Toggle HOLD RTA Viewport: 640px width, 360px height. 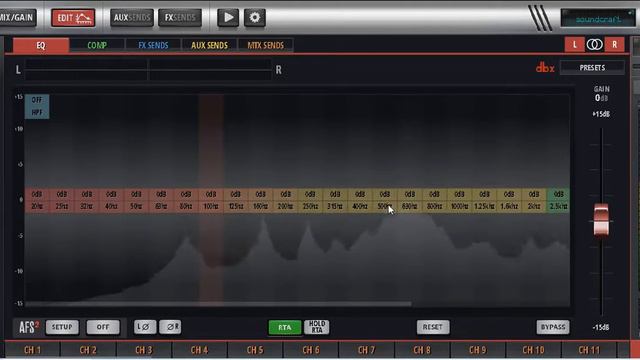pos(317,327)
